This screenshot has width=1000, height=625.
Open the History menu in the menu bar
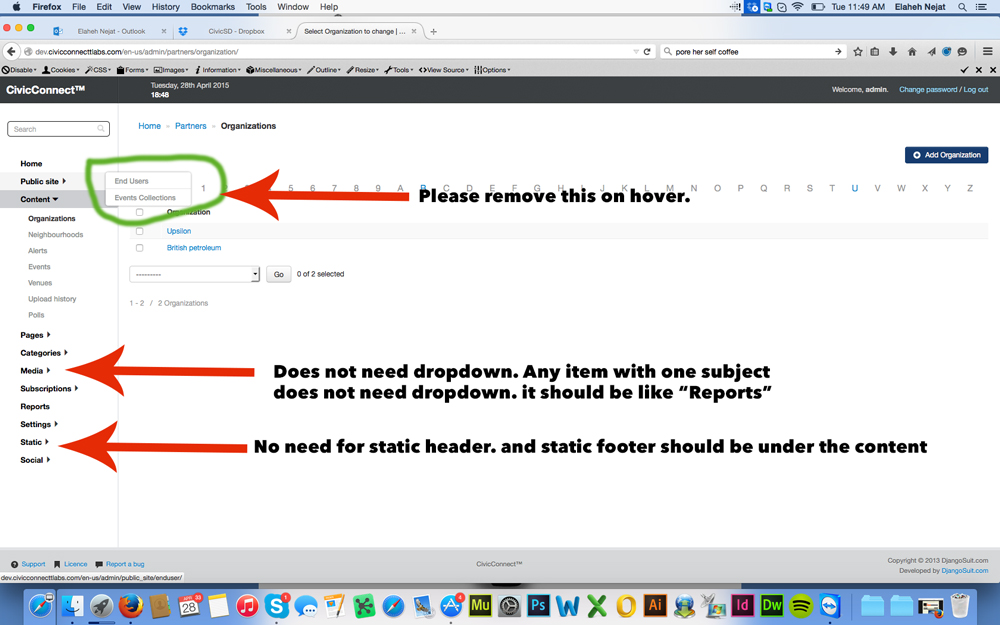166,7
